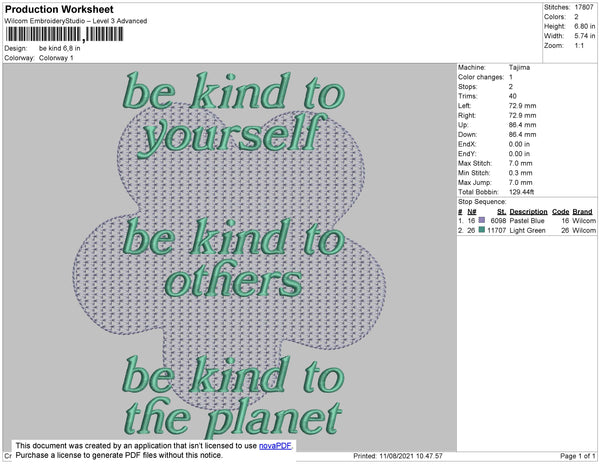Click 'yourself' embroidered word in design

(233, 135)
